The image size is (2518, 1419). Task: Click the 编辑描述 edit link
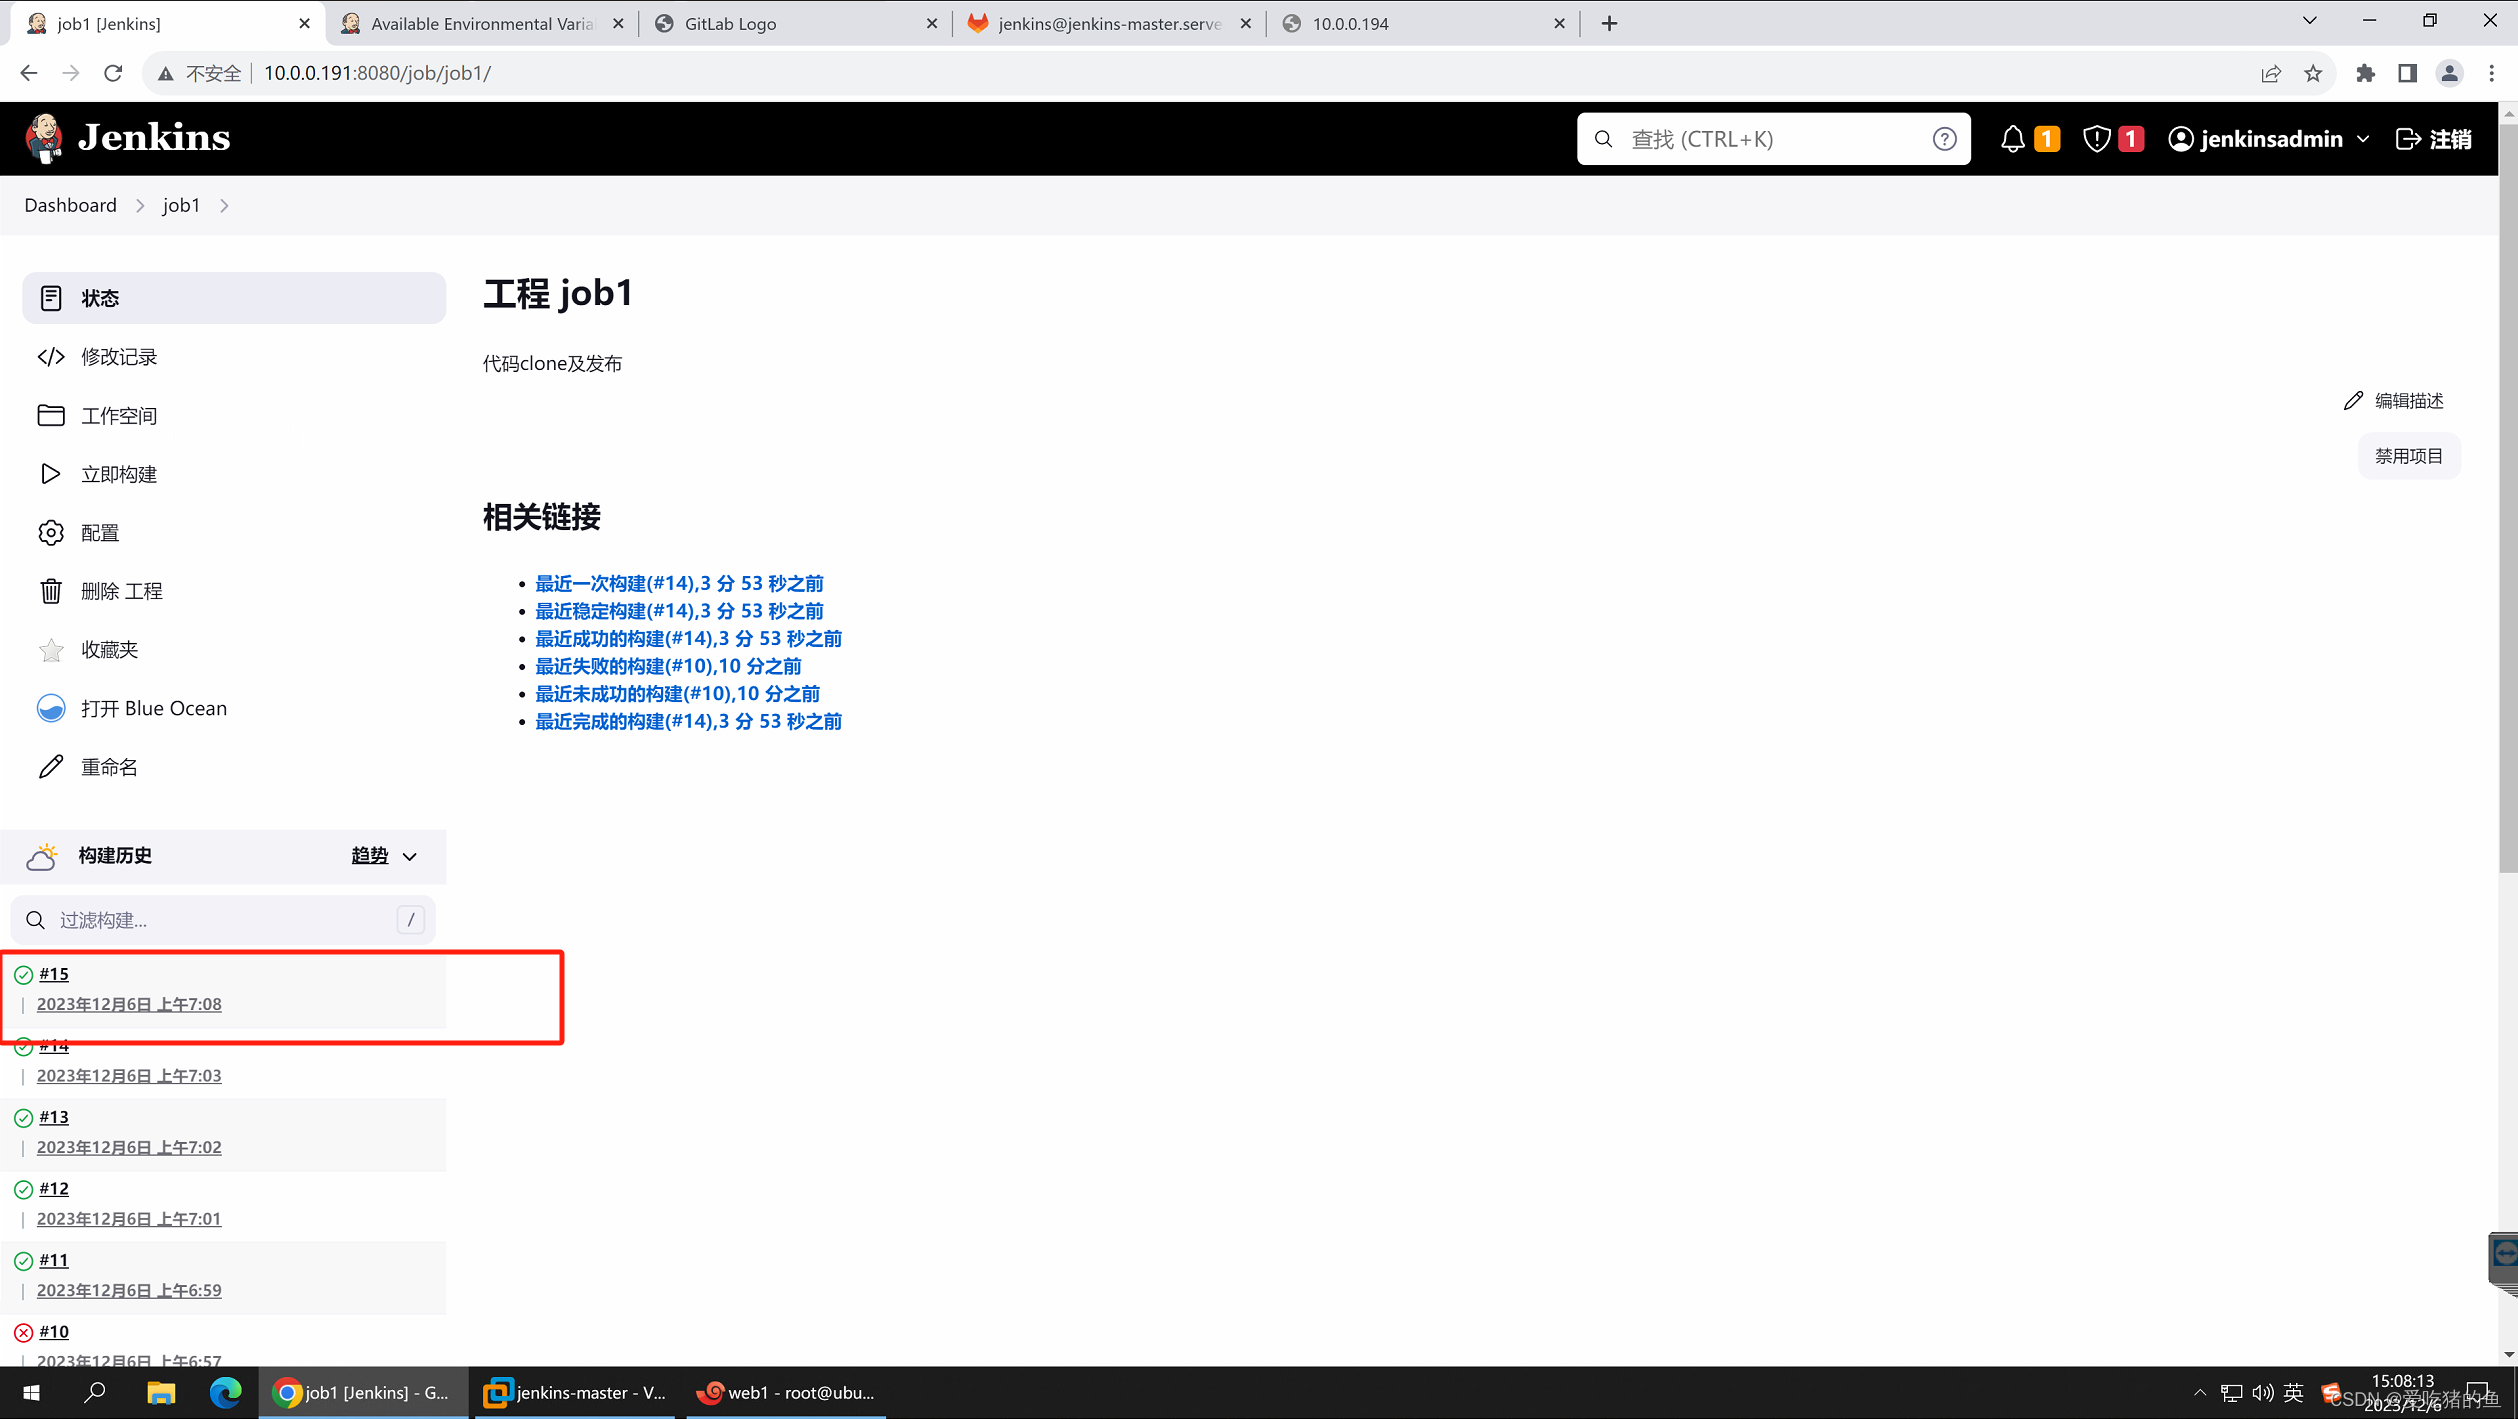[2394, 401]
